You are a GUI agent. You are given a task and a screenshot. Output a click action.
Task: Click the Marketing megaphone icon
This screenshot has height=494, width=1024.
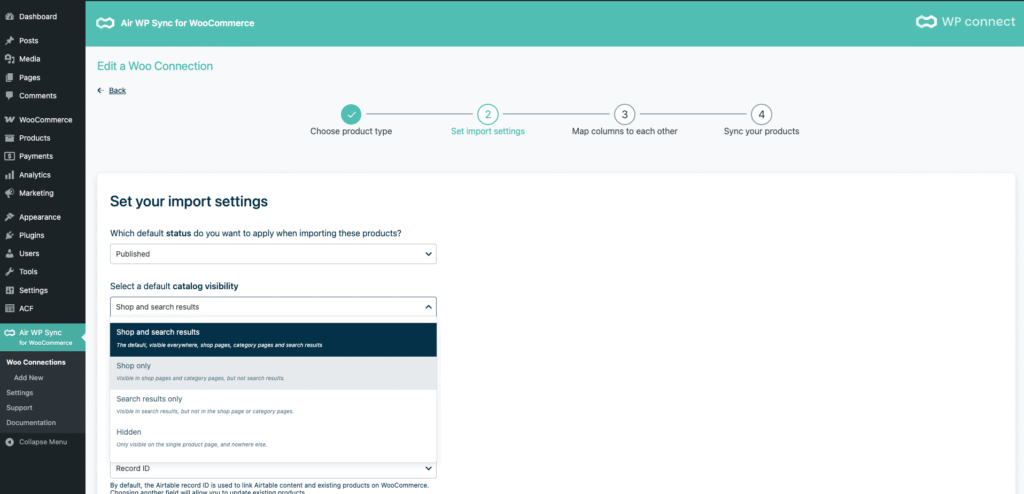(9, 193)
